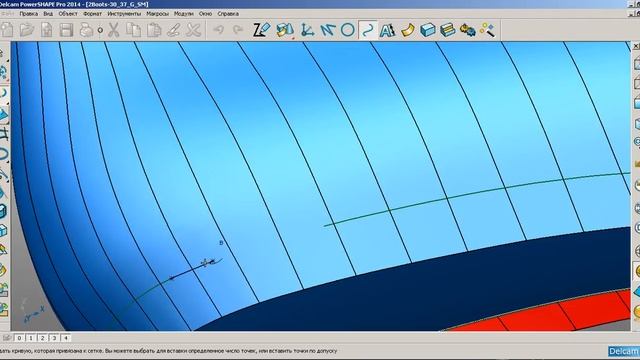Click the Paste clipboard icon
Screen dimensions: 640x360
[x=154, y=30]
